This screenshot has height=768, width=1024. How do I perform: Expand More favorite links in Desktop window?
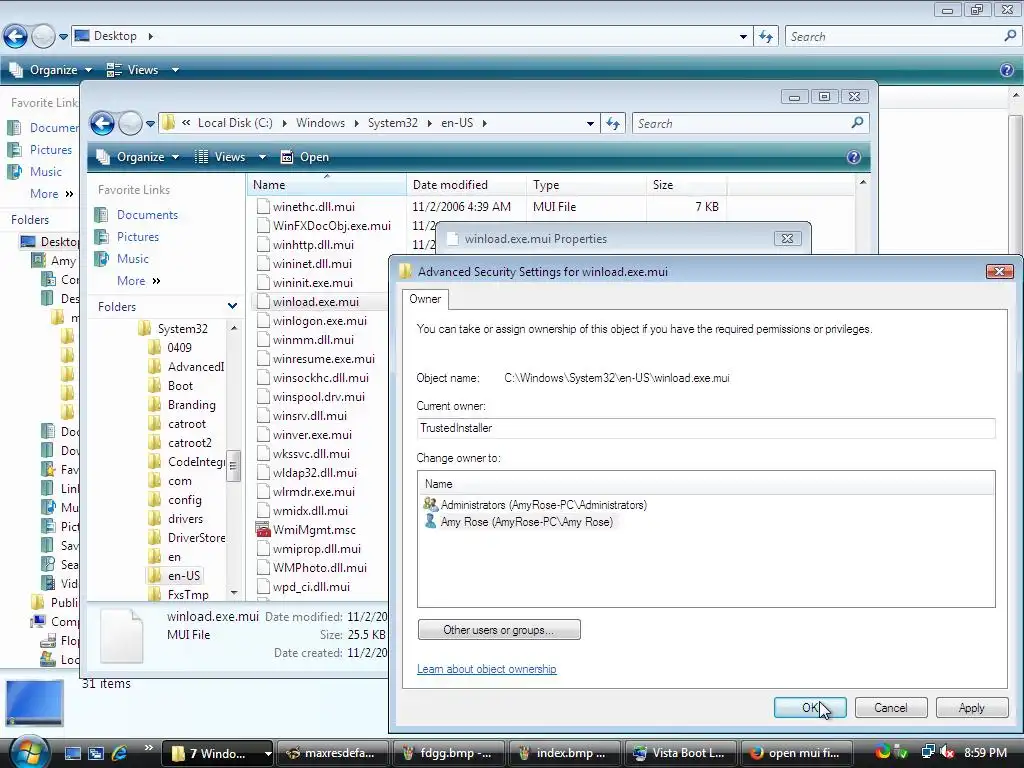(x=51, y=193)
